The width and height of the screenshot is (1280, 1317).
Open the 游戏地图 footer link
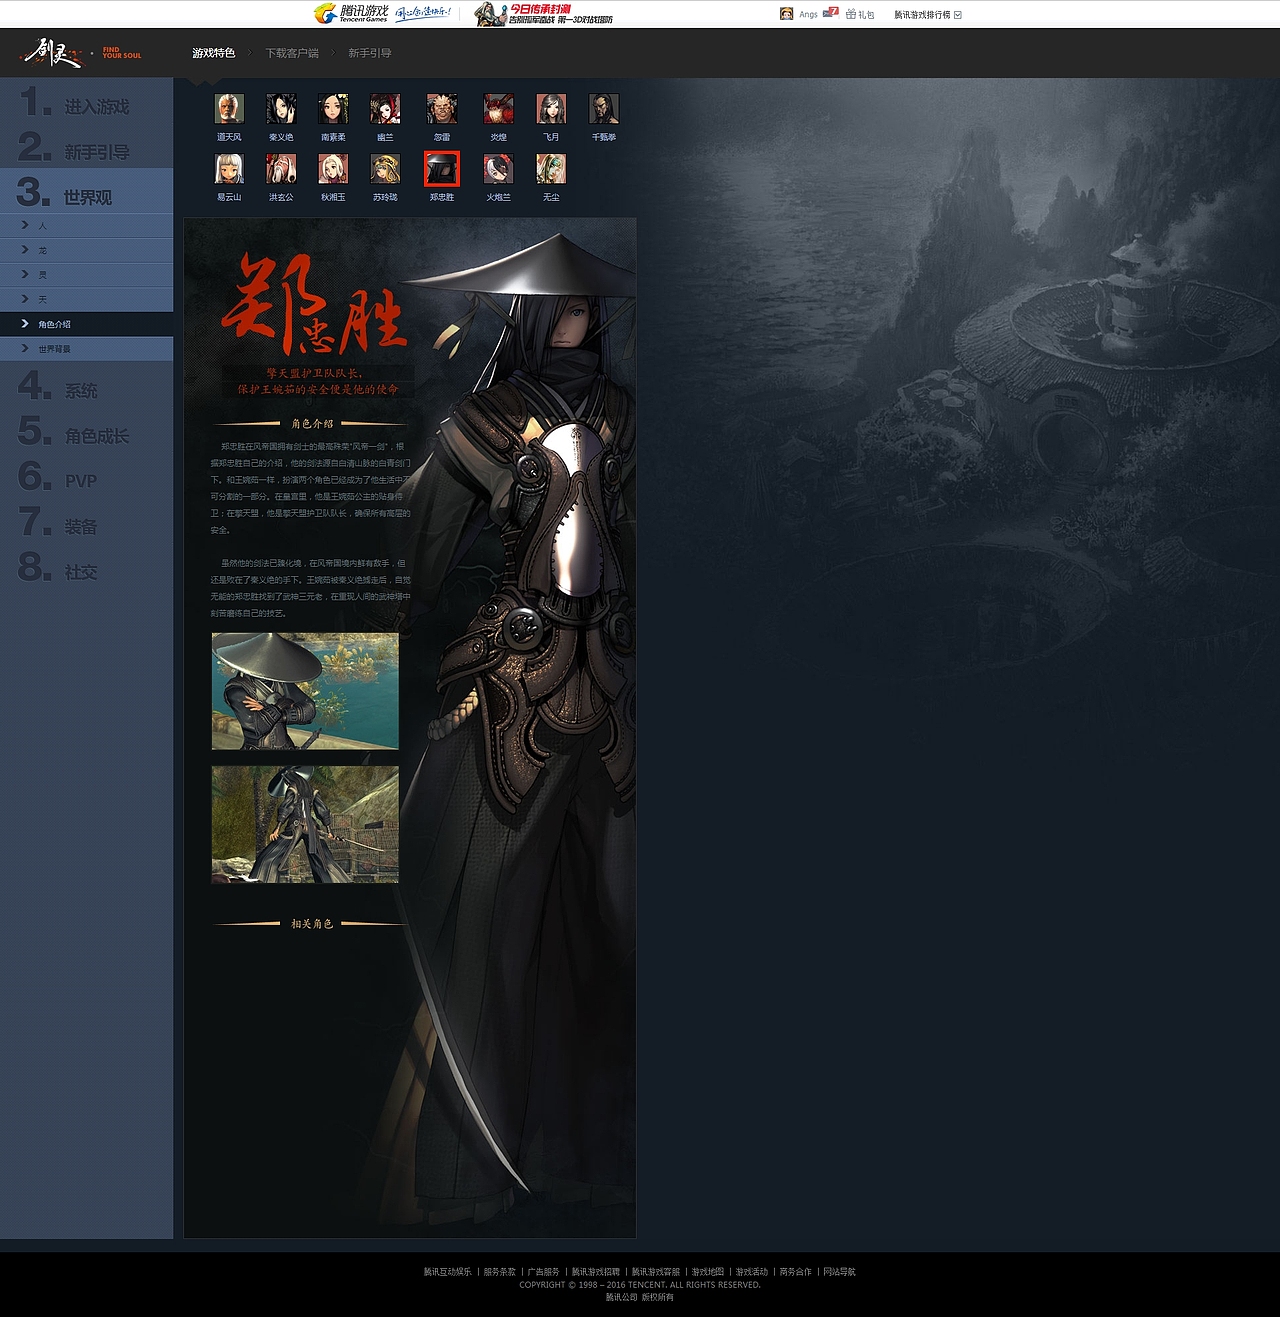tap(708, 1272)
